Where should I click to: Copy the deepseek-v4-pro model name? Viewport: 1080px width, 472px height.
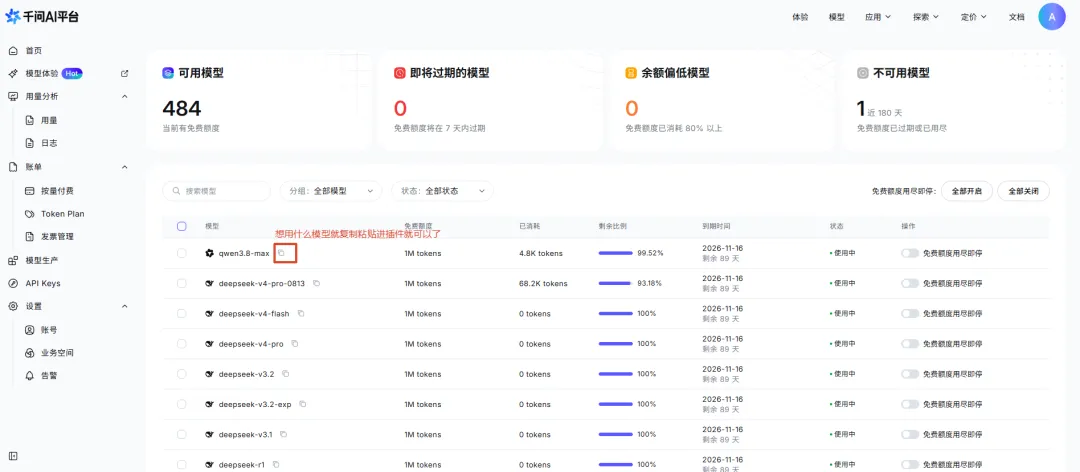(x=295, y=343)
